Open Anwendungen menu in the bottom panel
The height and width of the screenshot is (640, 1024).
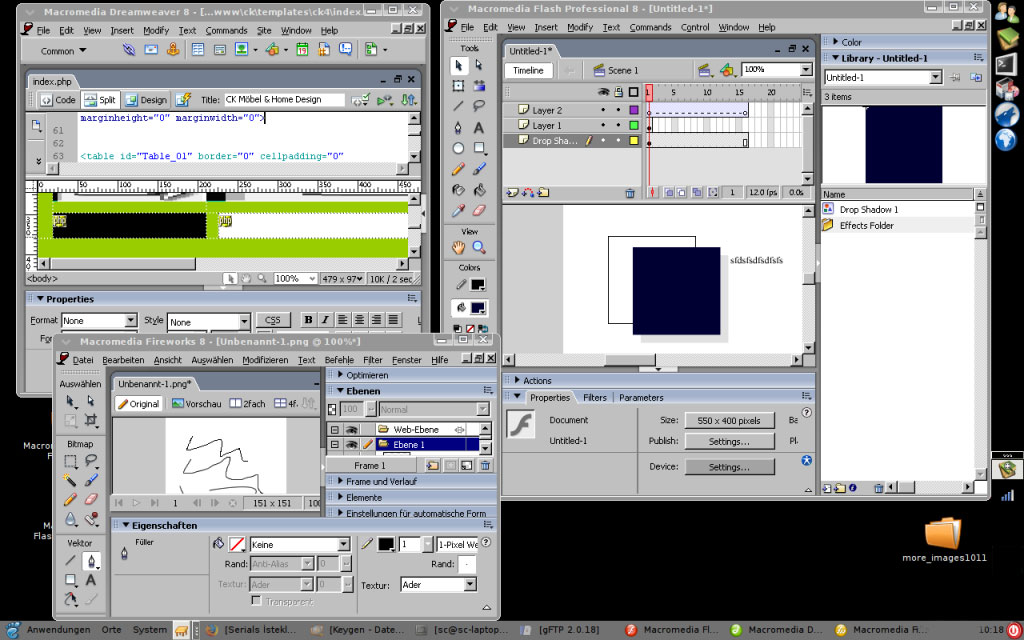(x=57, y=630)
